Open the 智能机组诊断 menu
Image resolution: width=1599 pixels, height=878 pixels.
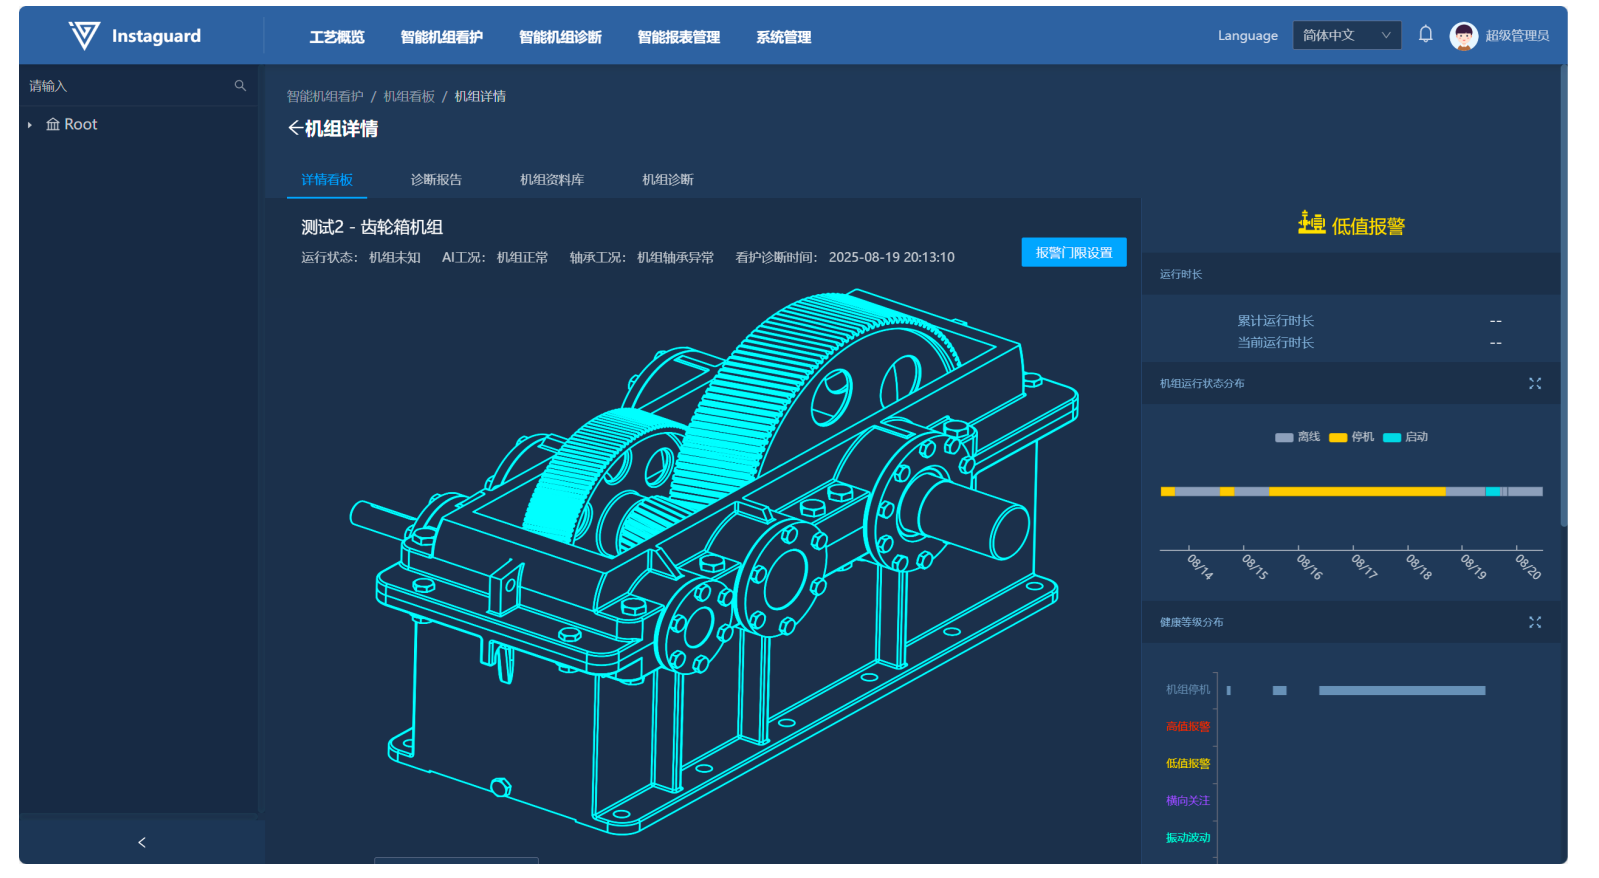tap(560, 37)
